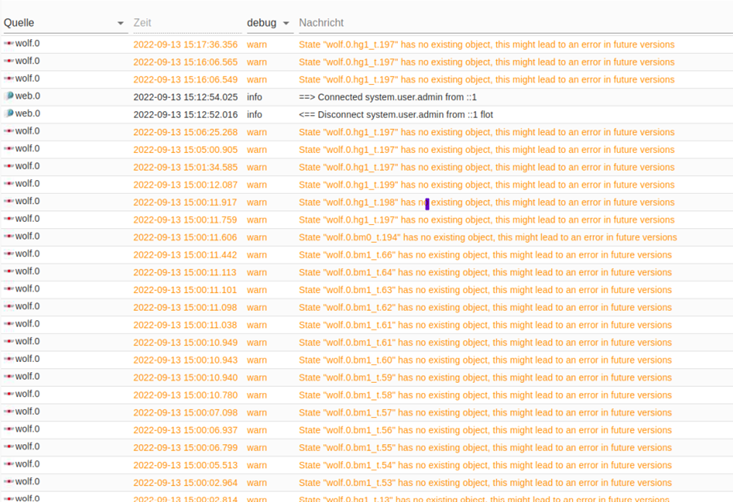
Task: Click wolf.0 source label in 15:00:02.964 row
Action: pos(27,481)
